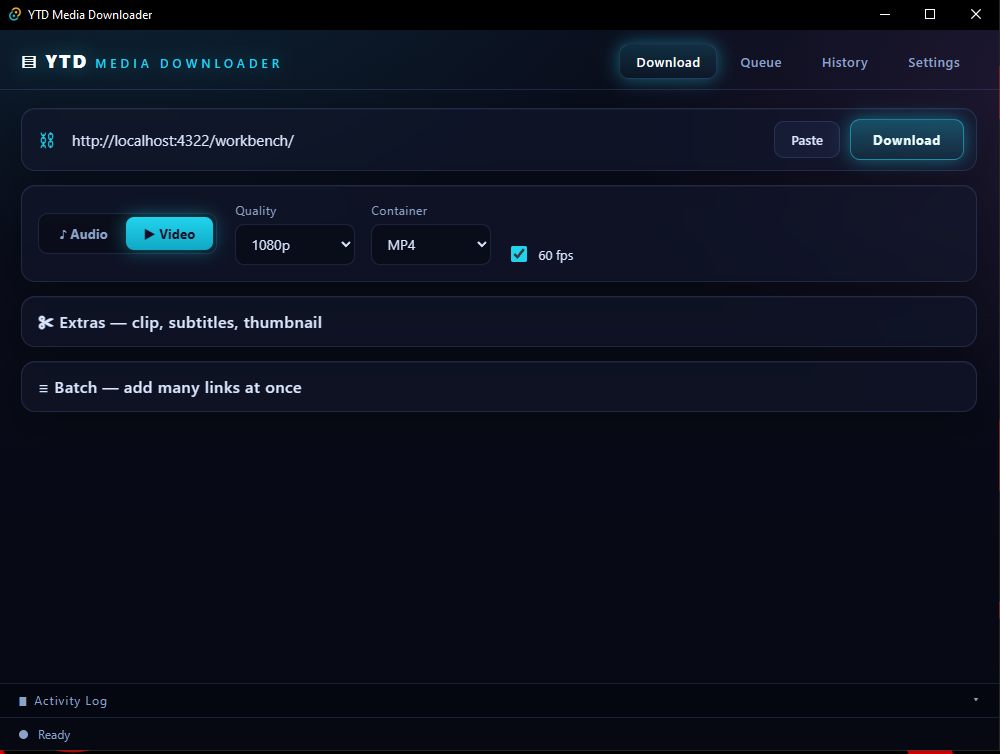This screenshot has height=754, width=1000.
Task: Click the Download button next to Paste
Action: click(x=906, y=140)
